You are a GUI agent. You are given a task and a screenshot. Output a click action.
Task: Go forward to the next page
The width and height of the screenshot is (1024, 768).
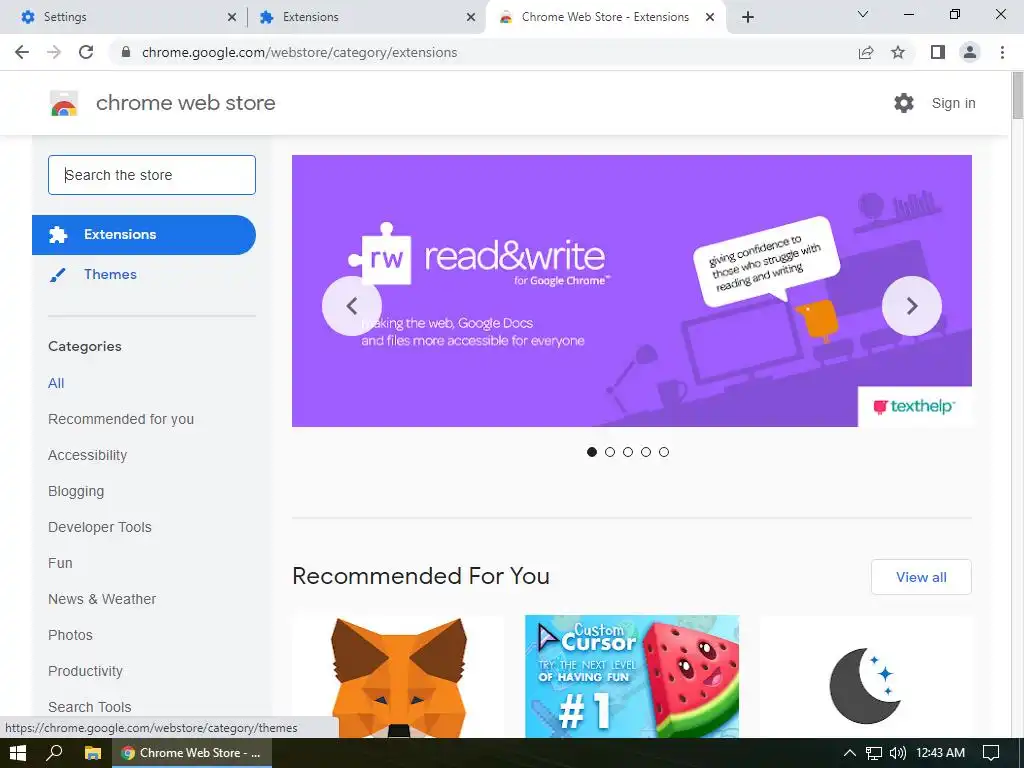54,52
